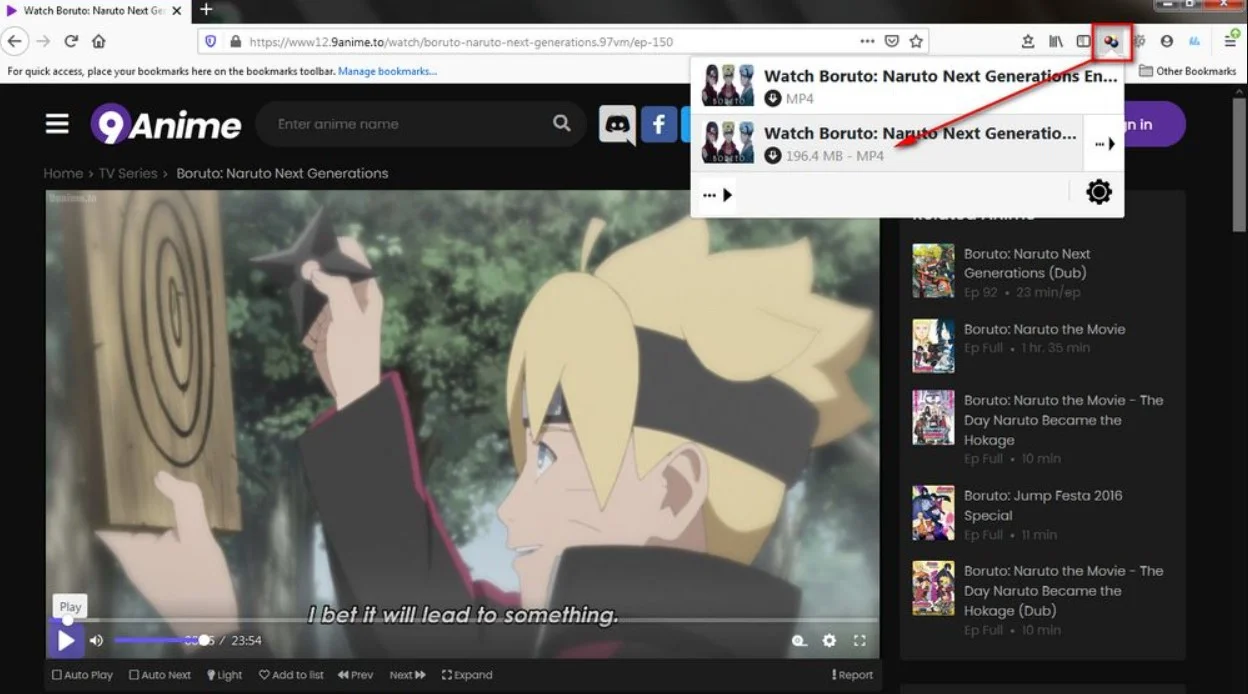Open the Firefox hamburger application menu
This screenshot has width=1248, height=694.
pos(1231,41)
